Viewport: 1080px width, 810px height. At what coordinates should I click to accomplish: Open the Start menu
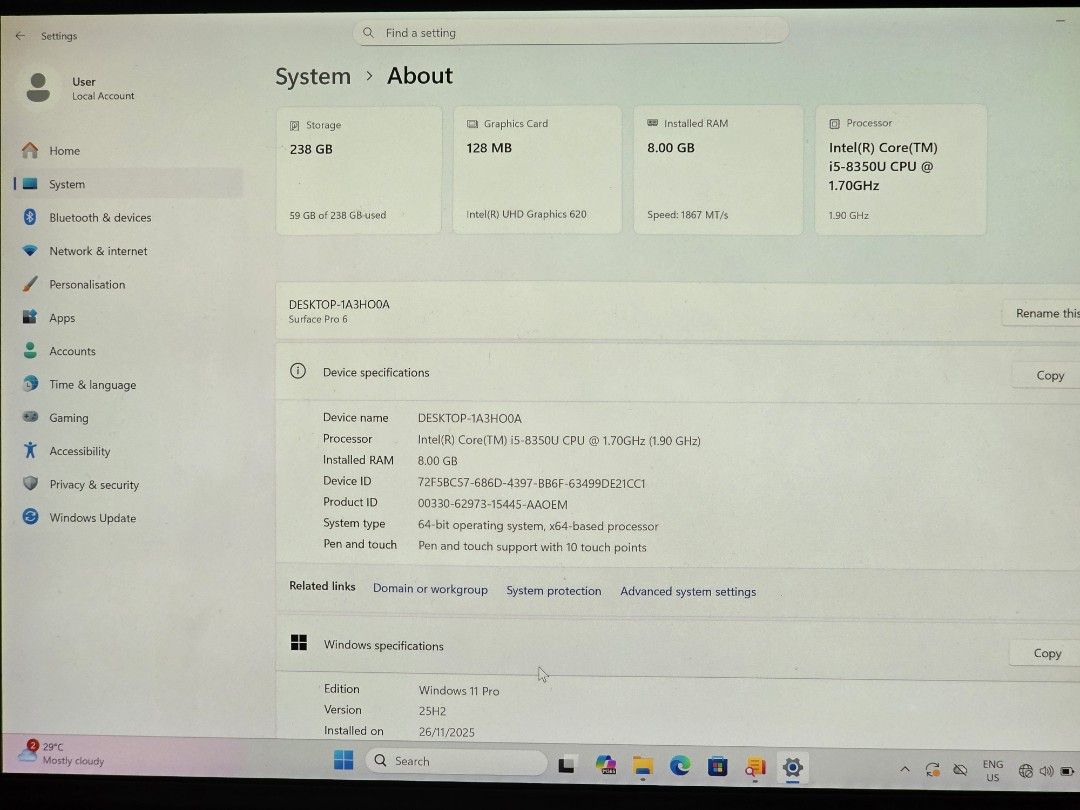tap(343, 760)
